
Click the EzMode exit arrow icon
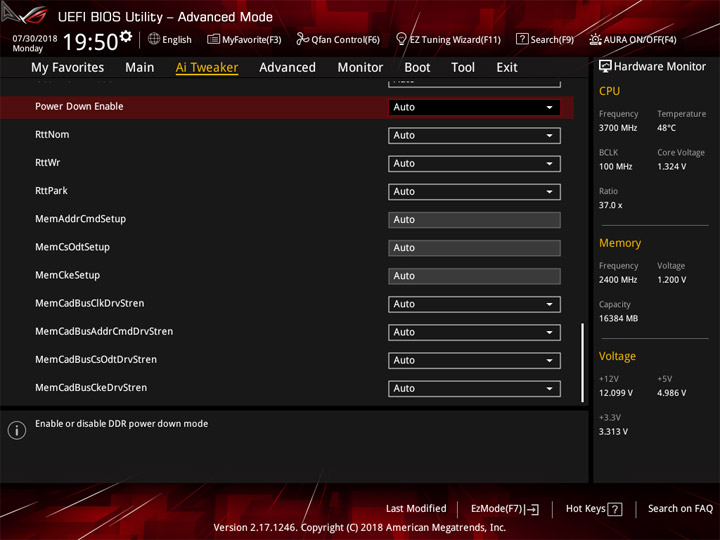click(x=533, y=509)
